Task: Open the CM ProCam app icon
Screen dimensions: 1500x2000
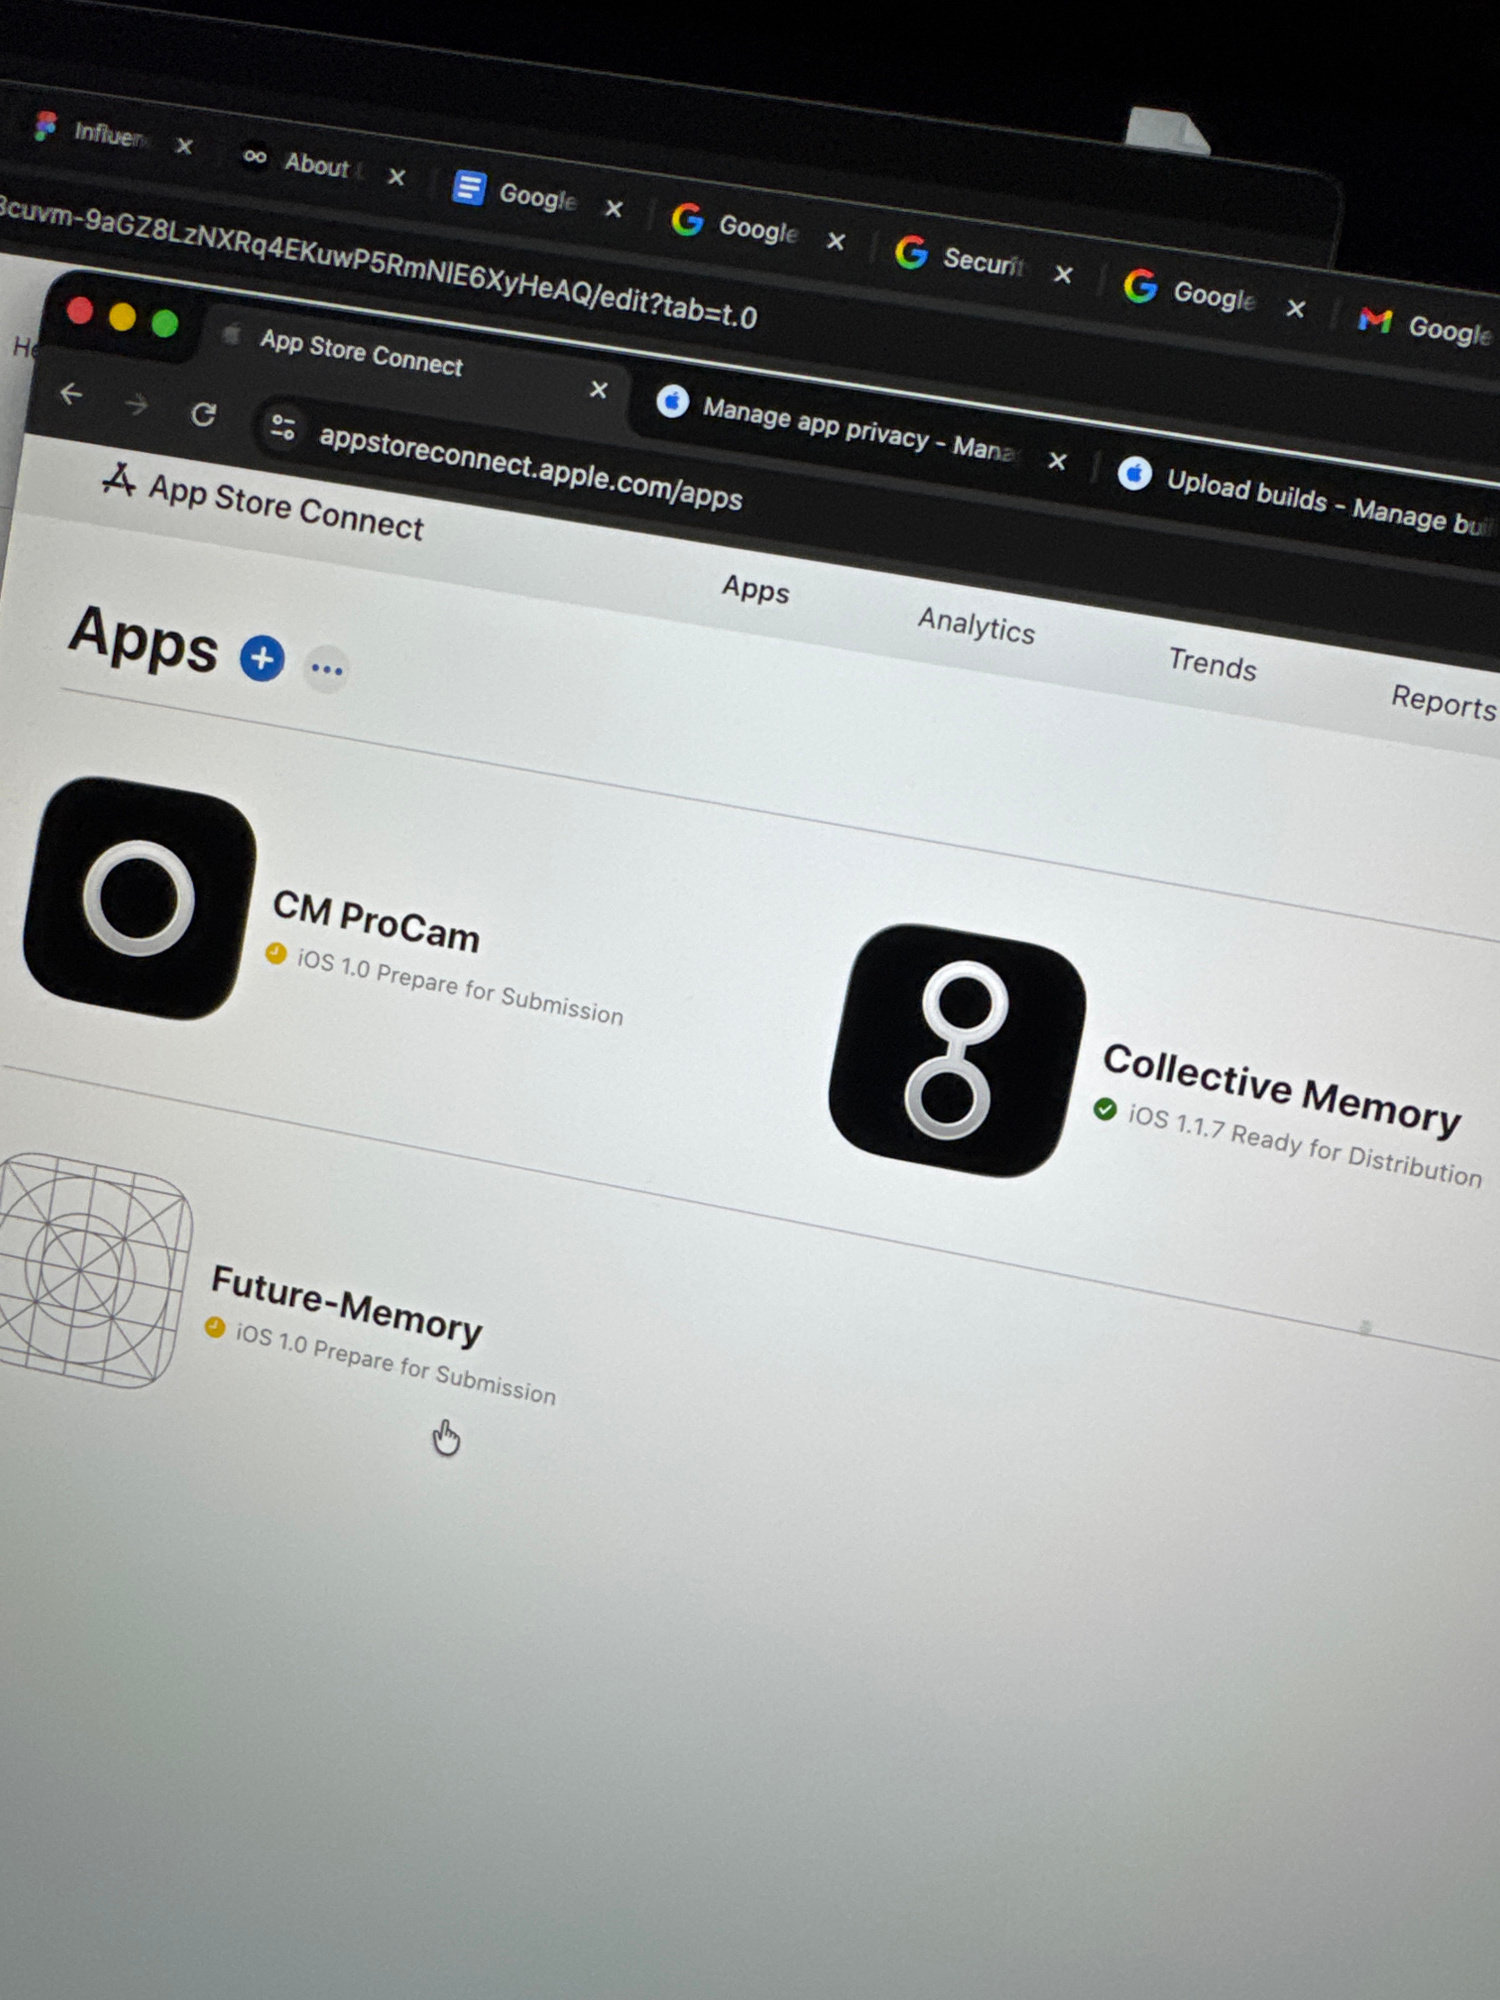Action: click(139, 899)
